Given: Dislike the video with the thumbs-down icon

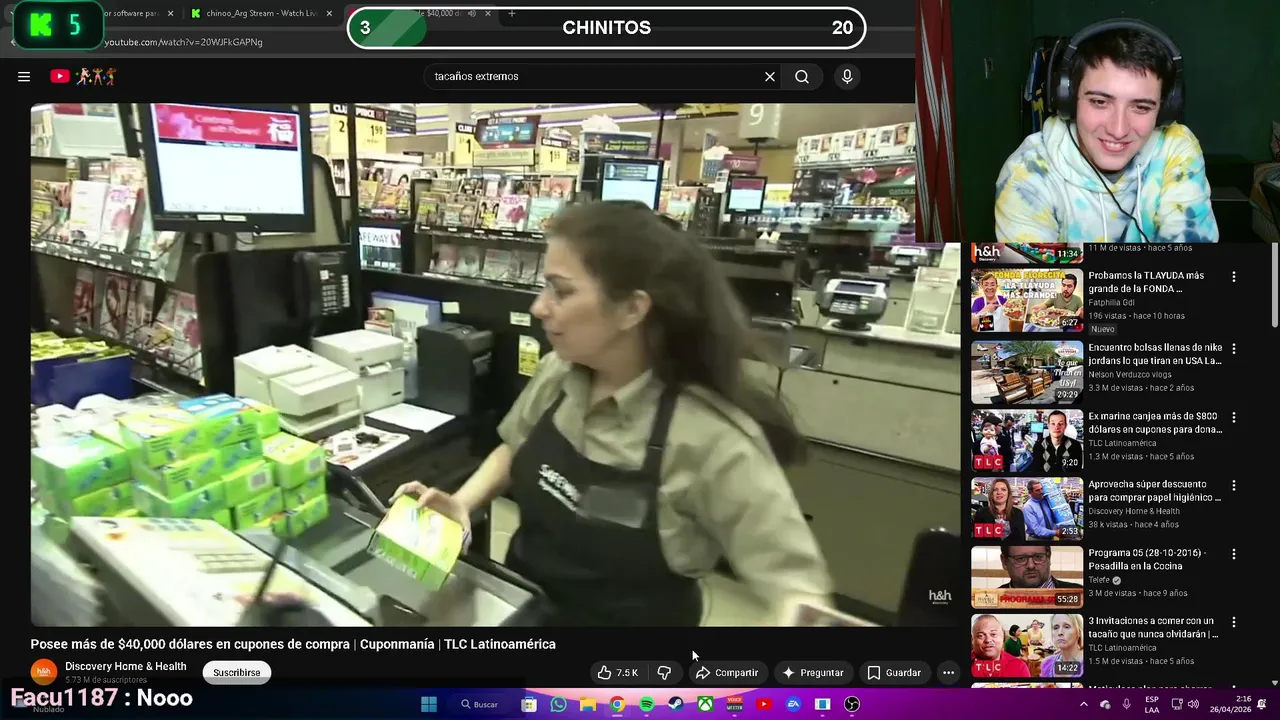Looking at the screenshot, I should pos(664,673).
